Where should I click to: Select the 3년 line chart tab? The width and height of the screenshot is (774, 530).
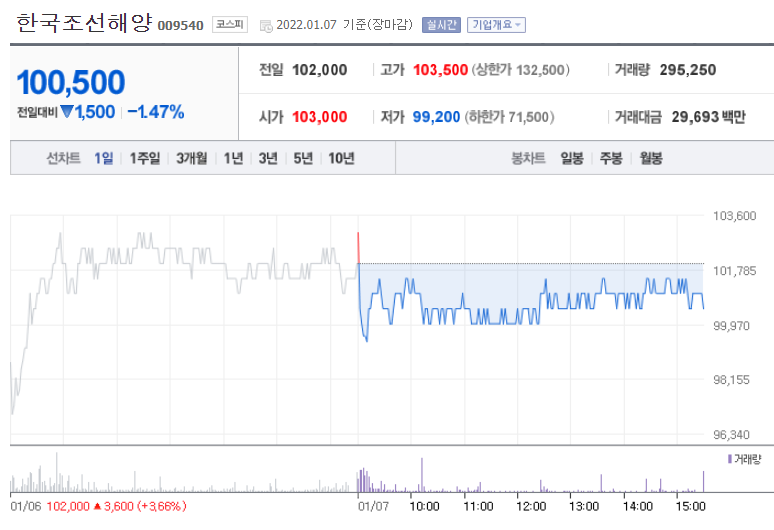coord(268,158)
